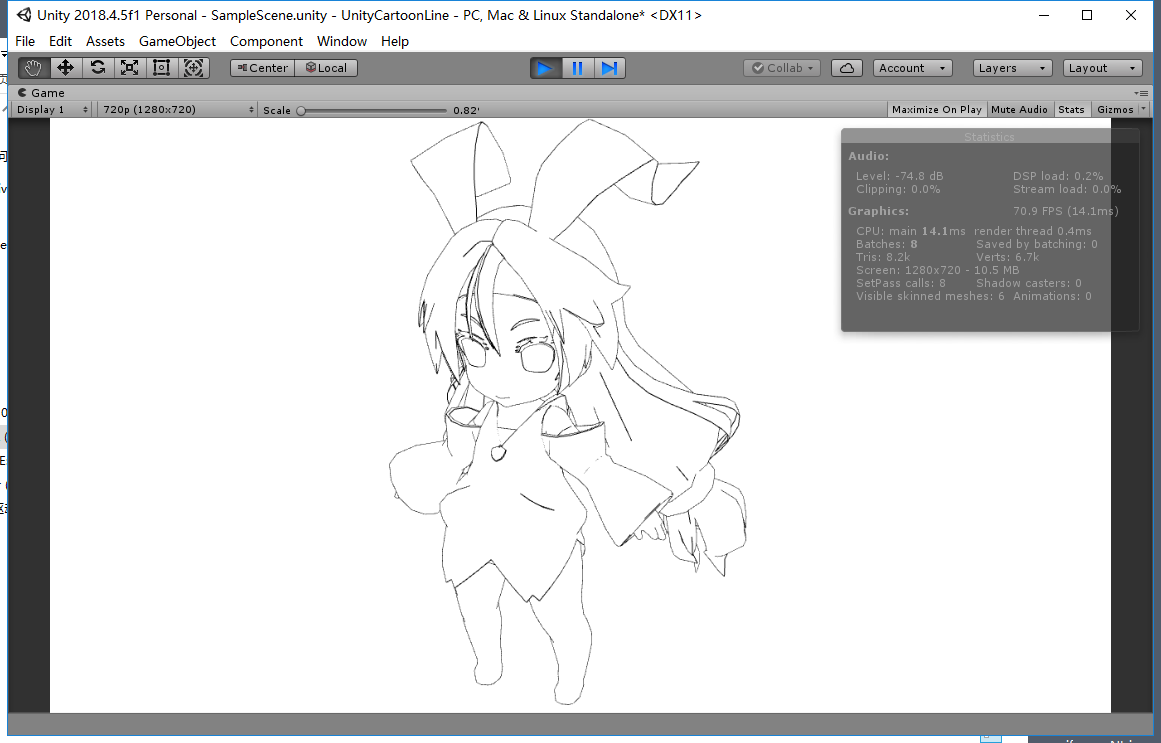Pause the game with the Pause button
The image size is (1161, 743).
click(578, 68)
